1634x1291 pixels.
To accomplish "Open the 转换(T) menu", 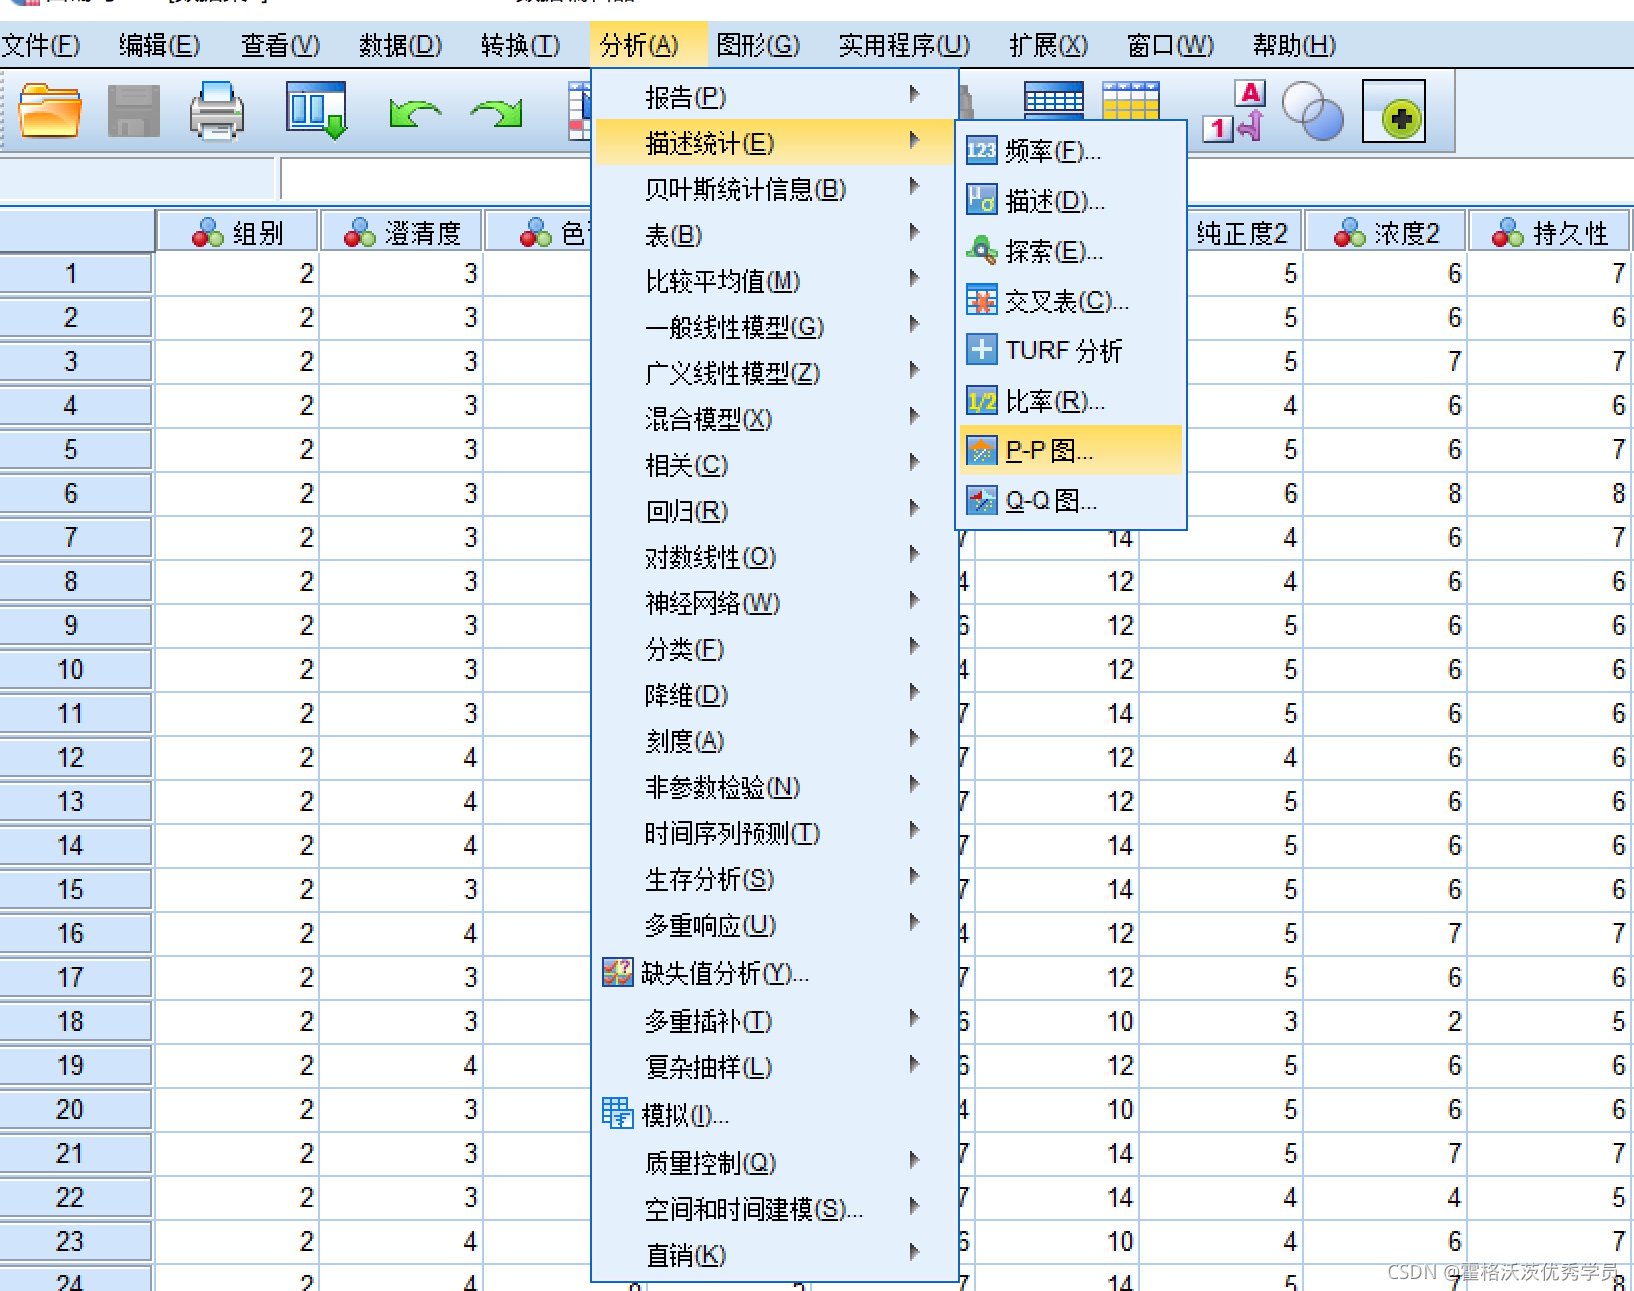I will pyautogui.click(x=520, y=46).
